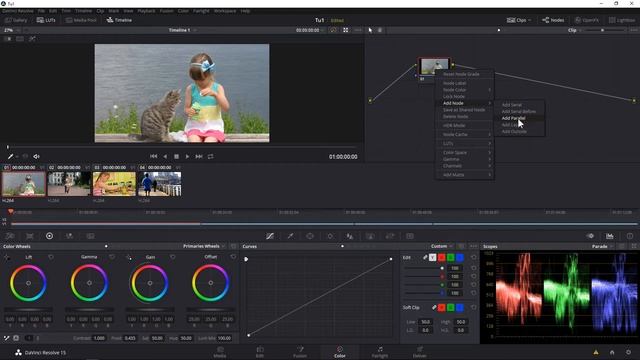Open the Color Match palette icon
The height and width of the screenshot is (360, 640).
30,236
